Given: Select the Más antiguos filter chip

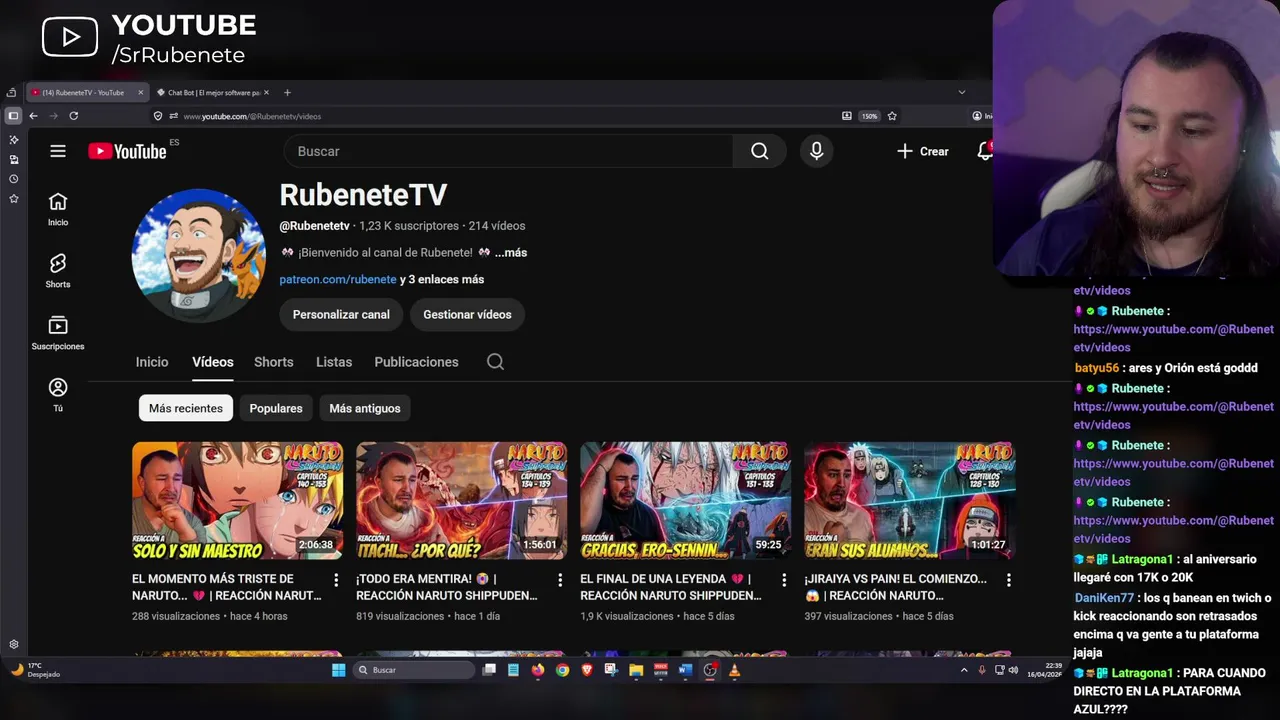Looking at the screenshot, I should [x=365, y=408].
